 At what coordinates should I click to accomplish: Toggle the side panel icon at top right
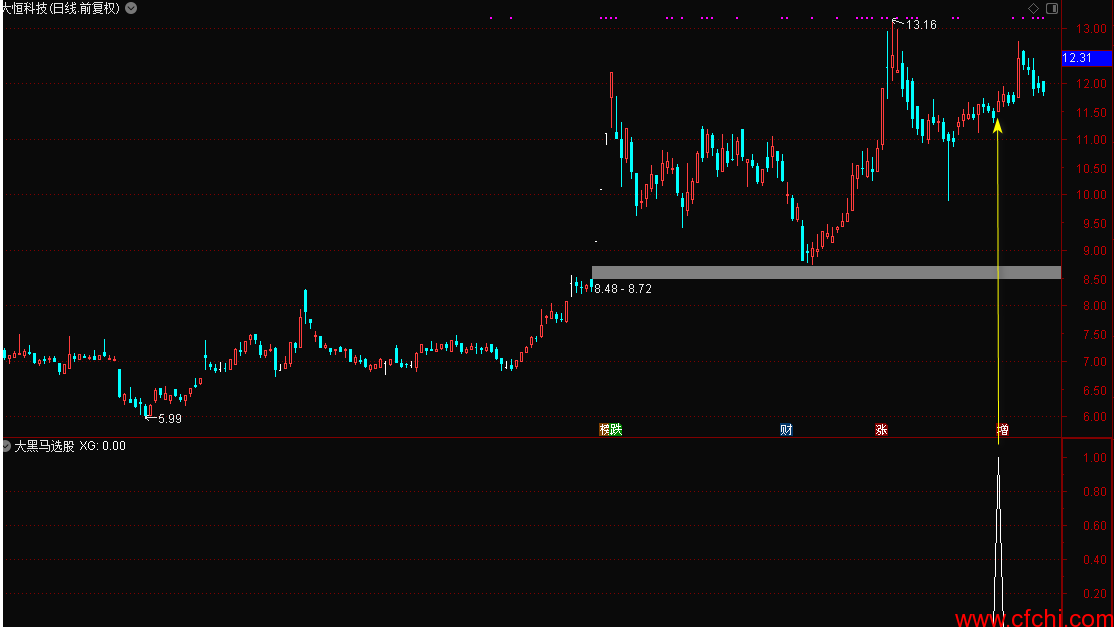point(1052,9)
